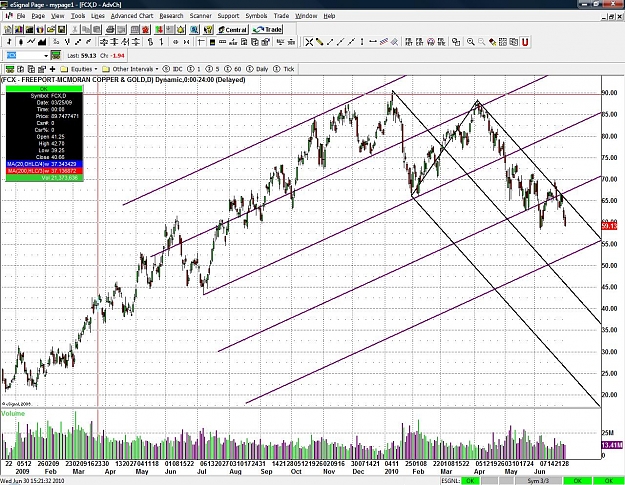
Task: Select the area chart type icon
Action: [x=42, y=42]
